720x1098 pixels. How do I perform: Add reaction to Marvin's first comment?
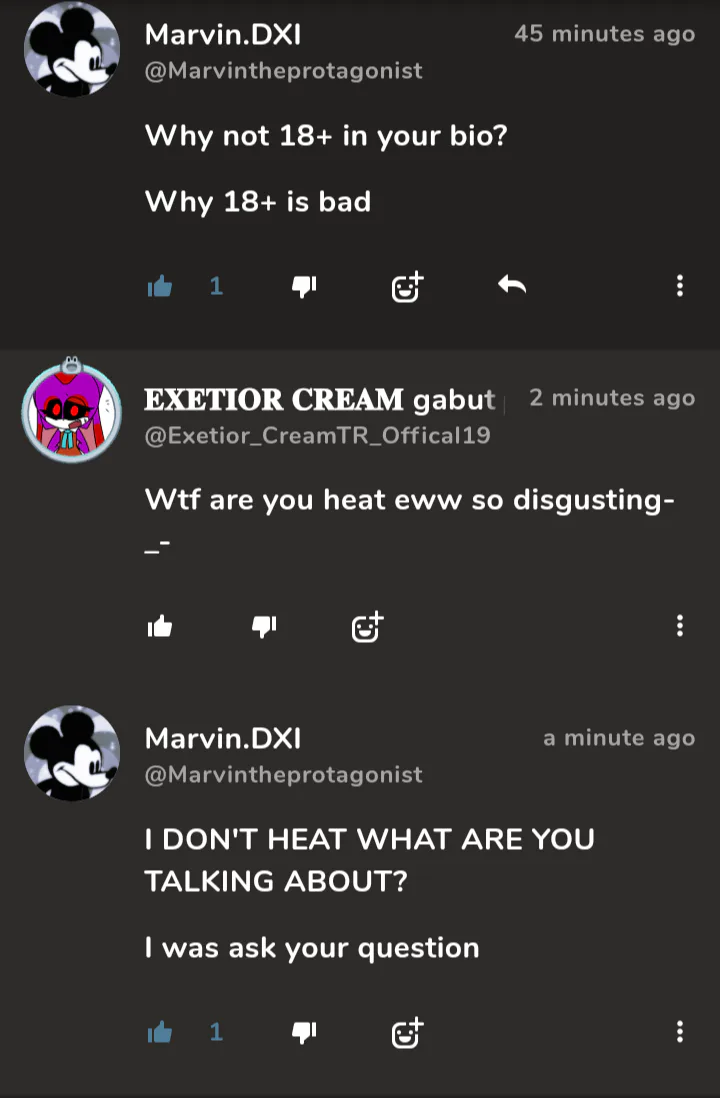coord(408,286)
